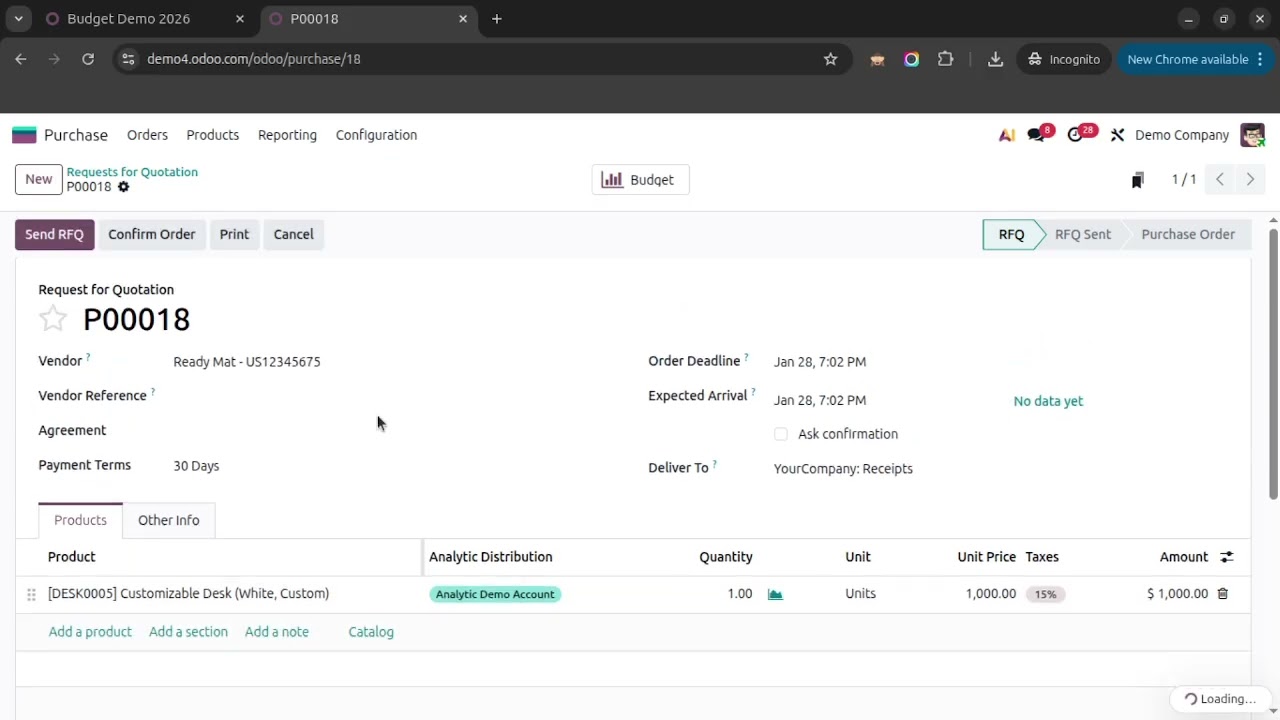This screenshot has height=720, width=1280.
Task: Click the Analytic Demo Account tag
Action: click(x=495, y=594)
